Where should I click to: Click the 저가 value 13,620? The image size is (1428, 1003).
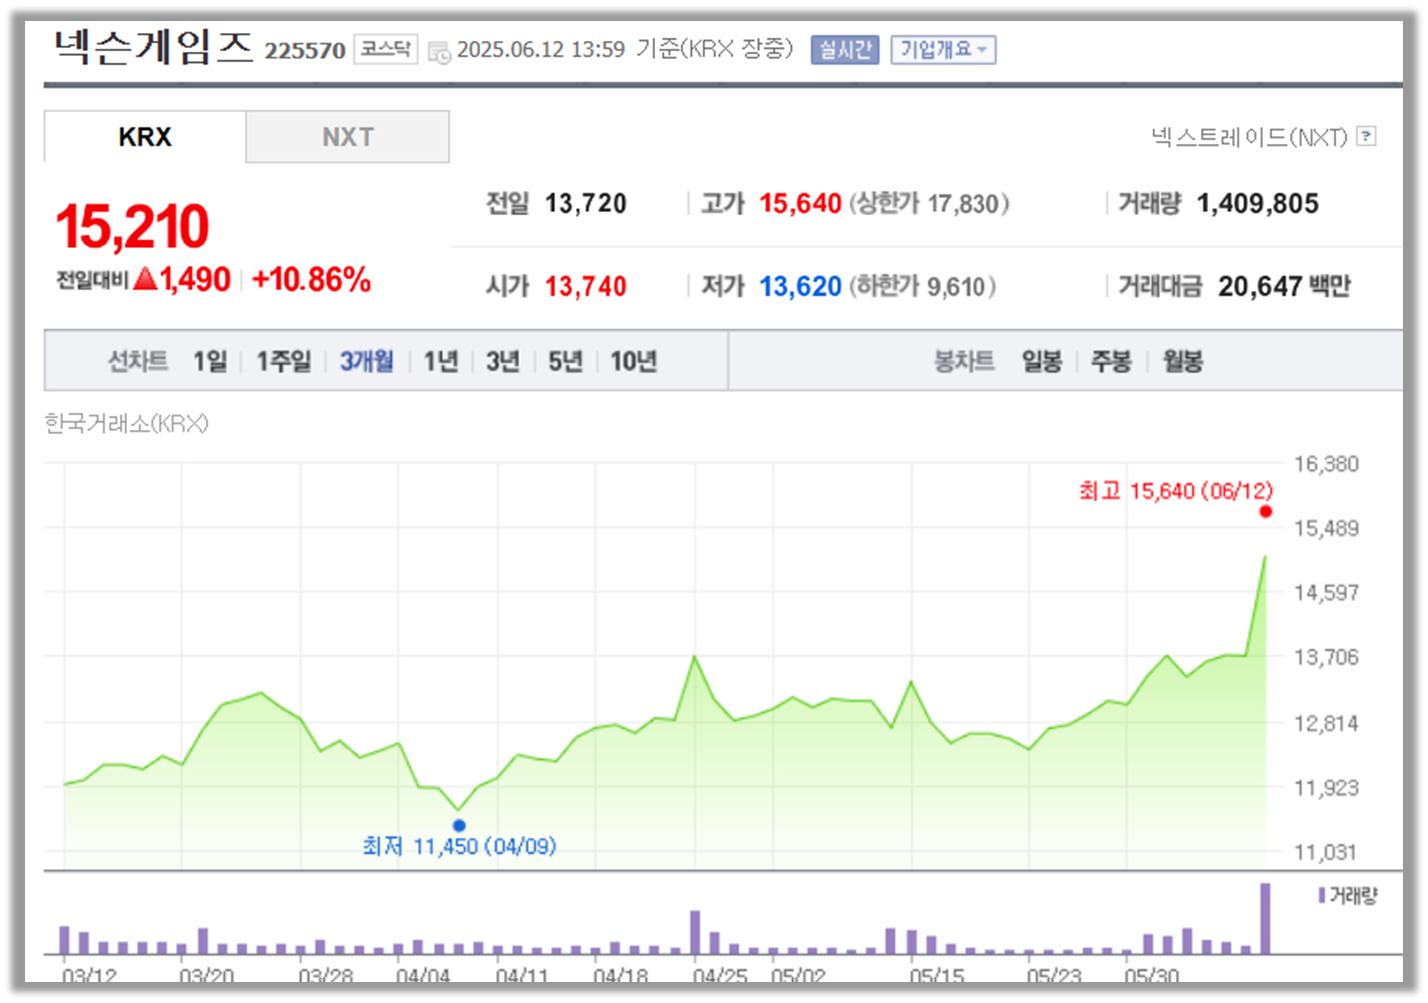click(800, 287)
